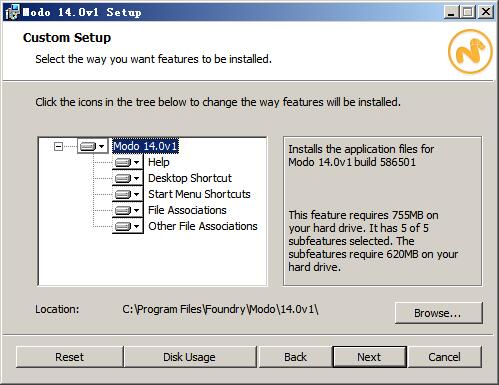Open the Disk Usage dialog

(x=189, y=357)
